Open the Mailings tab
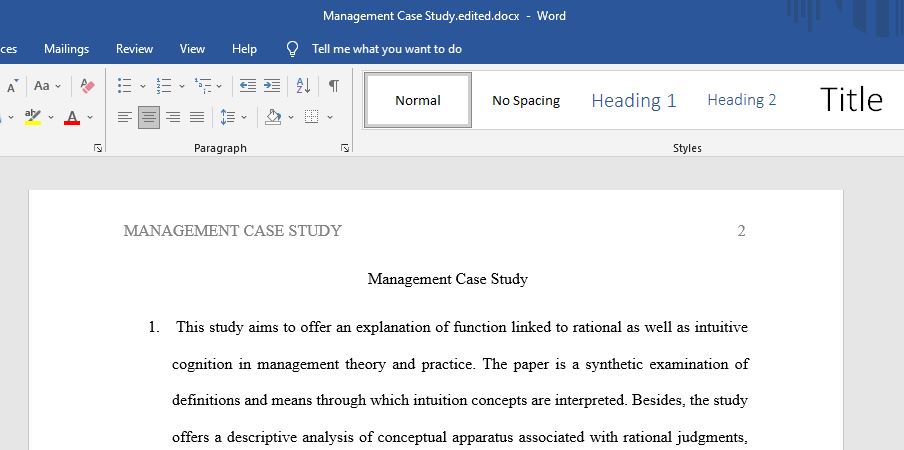 click(x=66, y=49)
